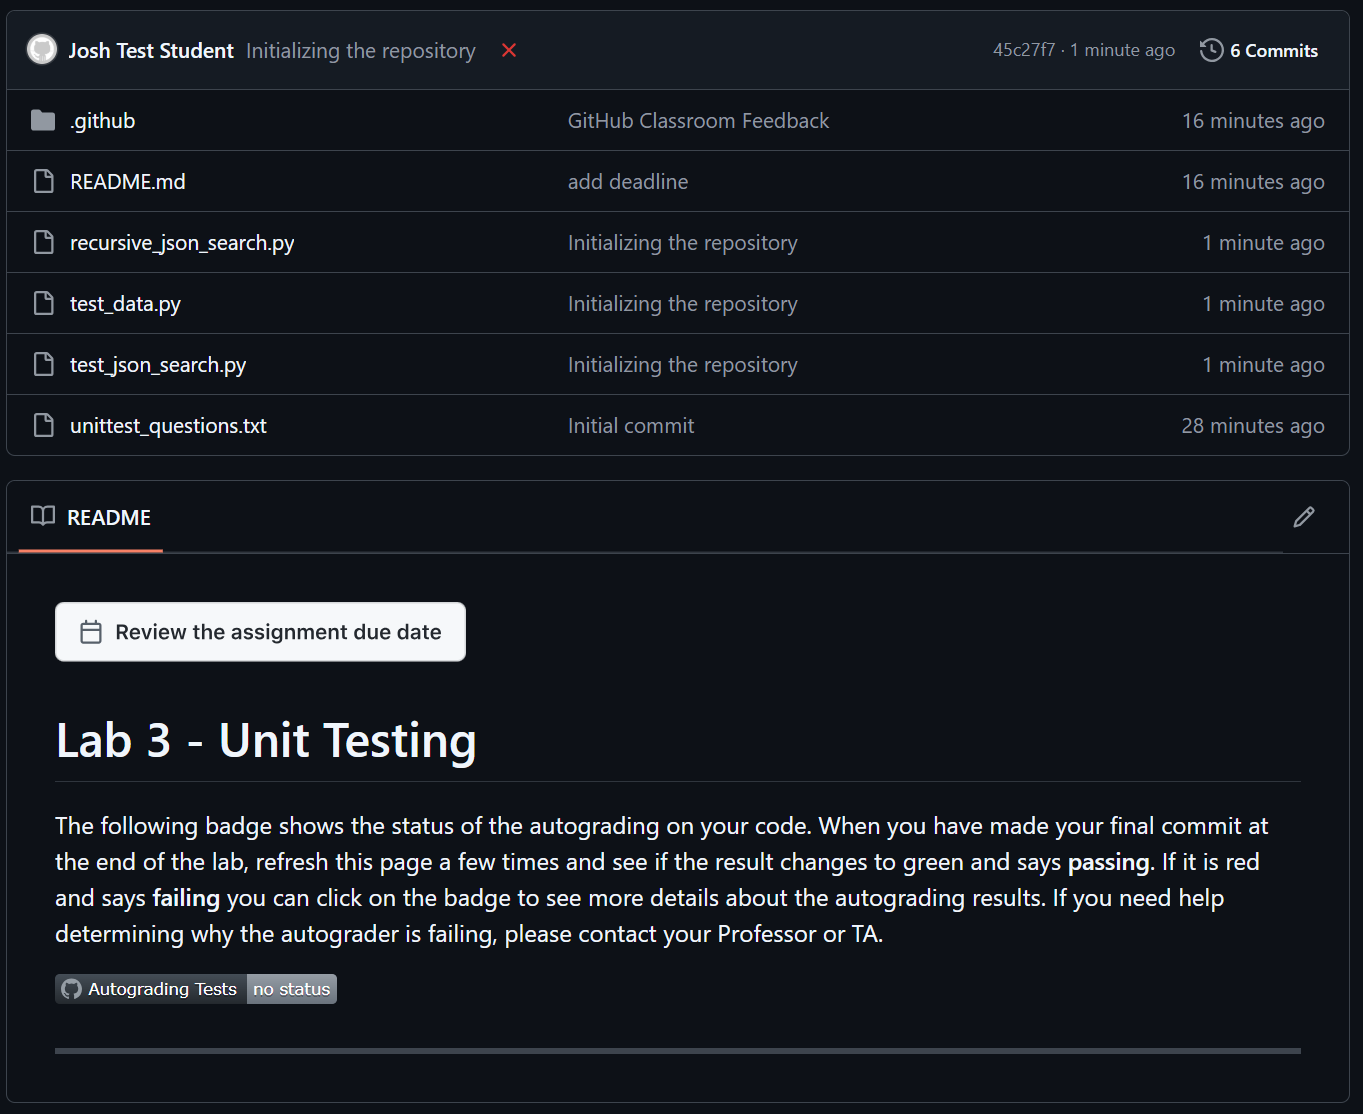
Task: Open the recursive_json_search.py file
Action: pyautogui.click(x=181, y=242)
